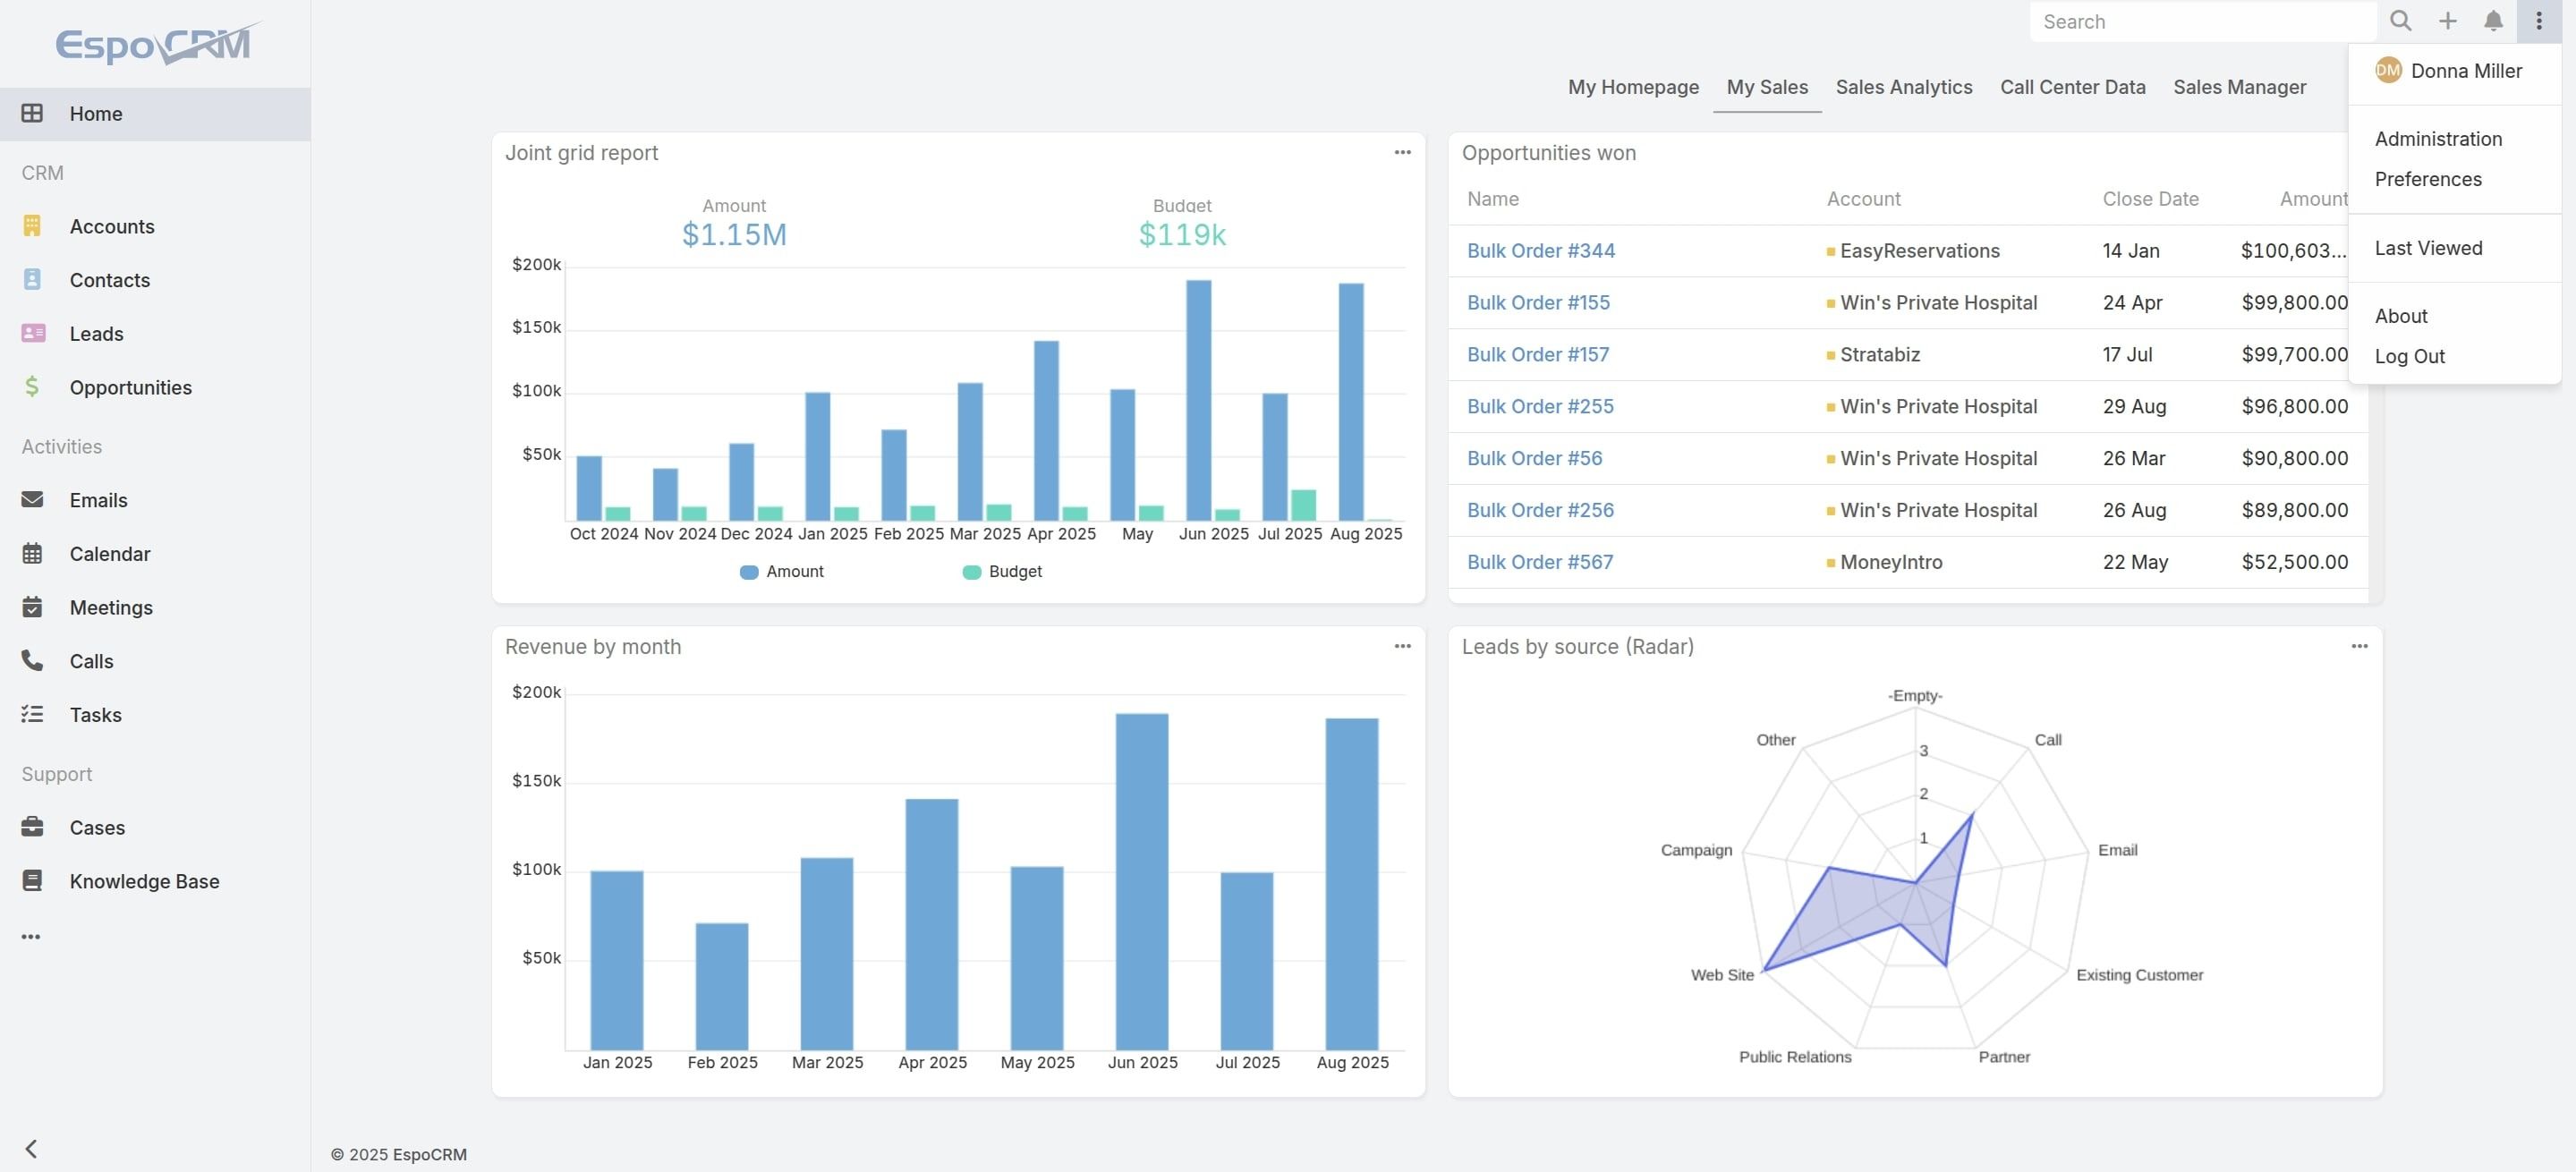Open Bulk Order #157 opportunity

click(x=1538, y=354)
